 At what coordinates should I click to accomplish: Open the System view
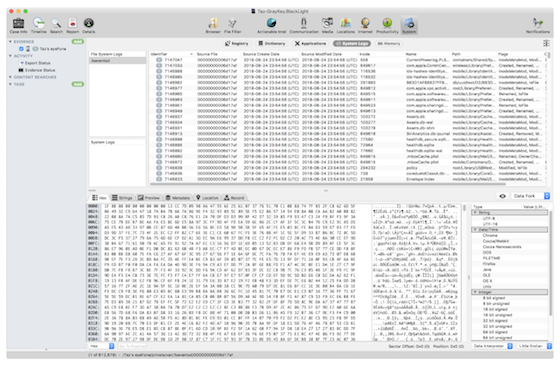[x=409, y=26]
